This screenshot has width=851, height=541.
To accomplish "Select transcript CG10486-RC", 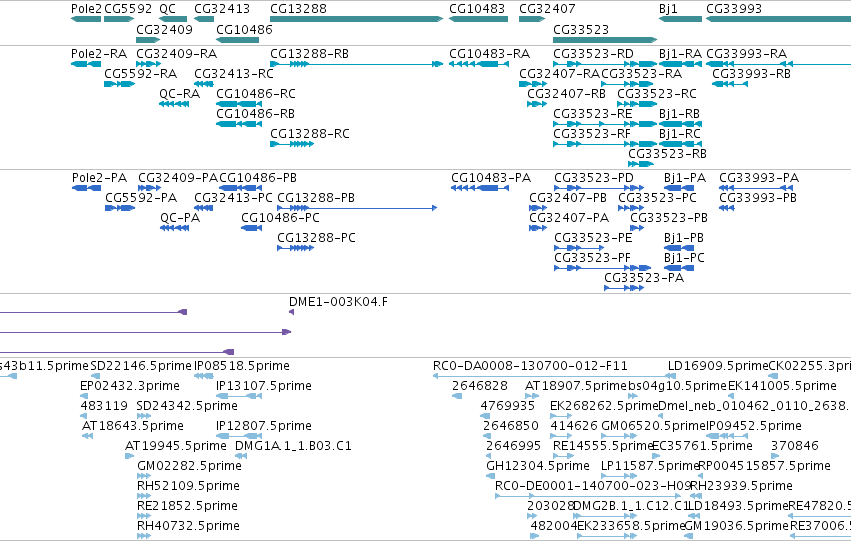I will click(239, 104).
